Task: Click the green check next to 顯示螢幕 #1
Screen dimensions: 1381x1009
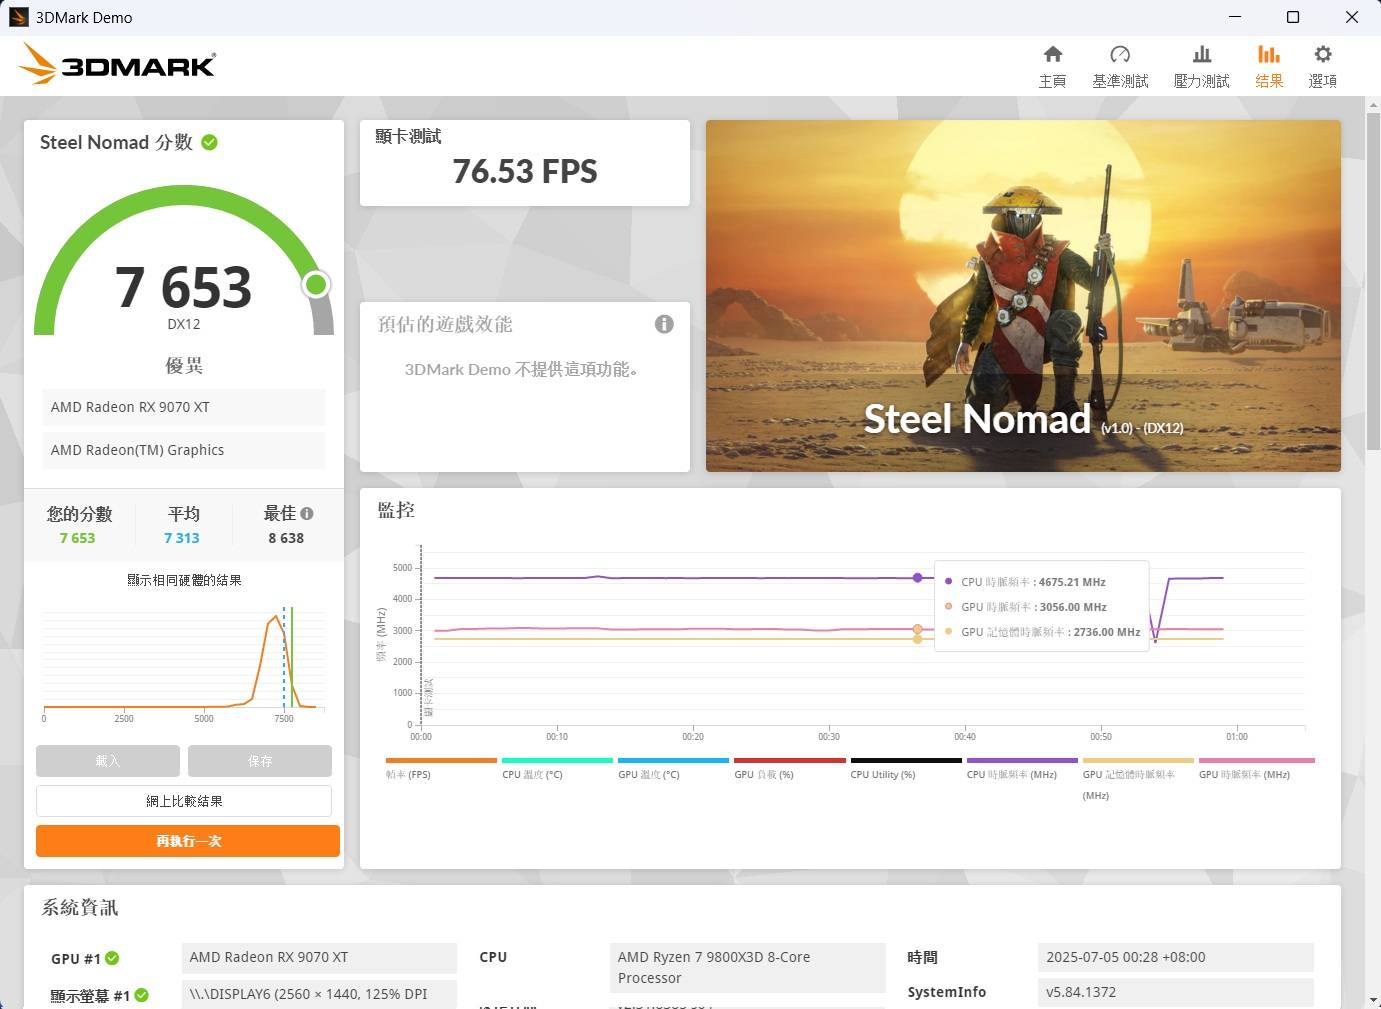Action: click(x=142, y=995)
